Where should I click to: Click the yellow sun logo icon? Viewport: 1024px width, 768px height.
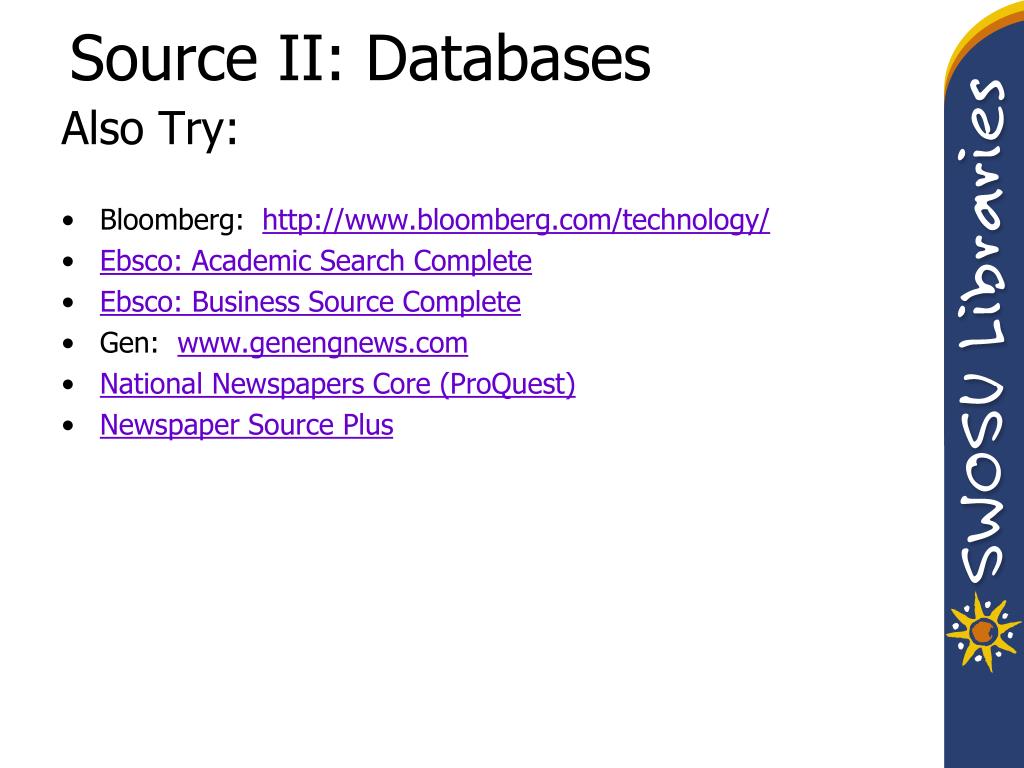click(983, 632)
